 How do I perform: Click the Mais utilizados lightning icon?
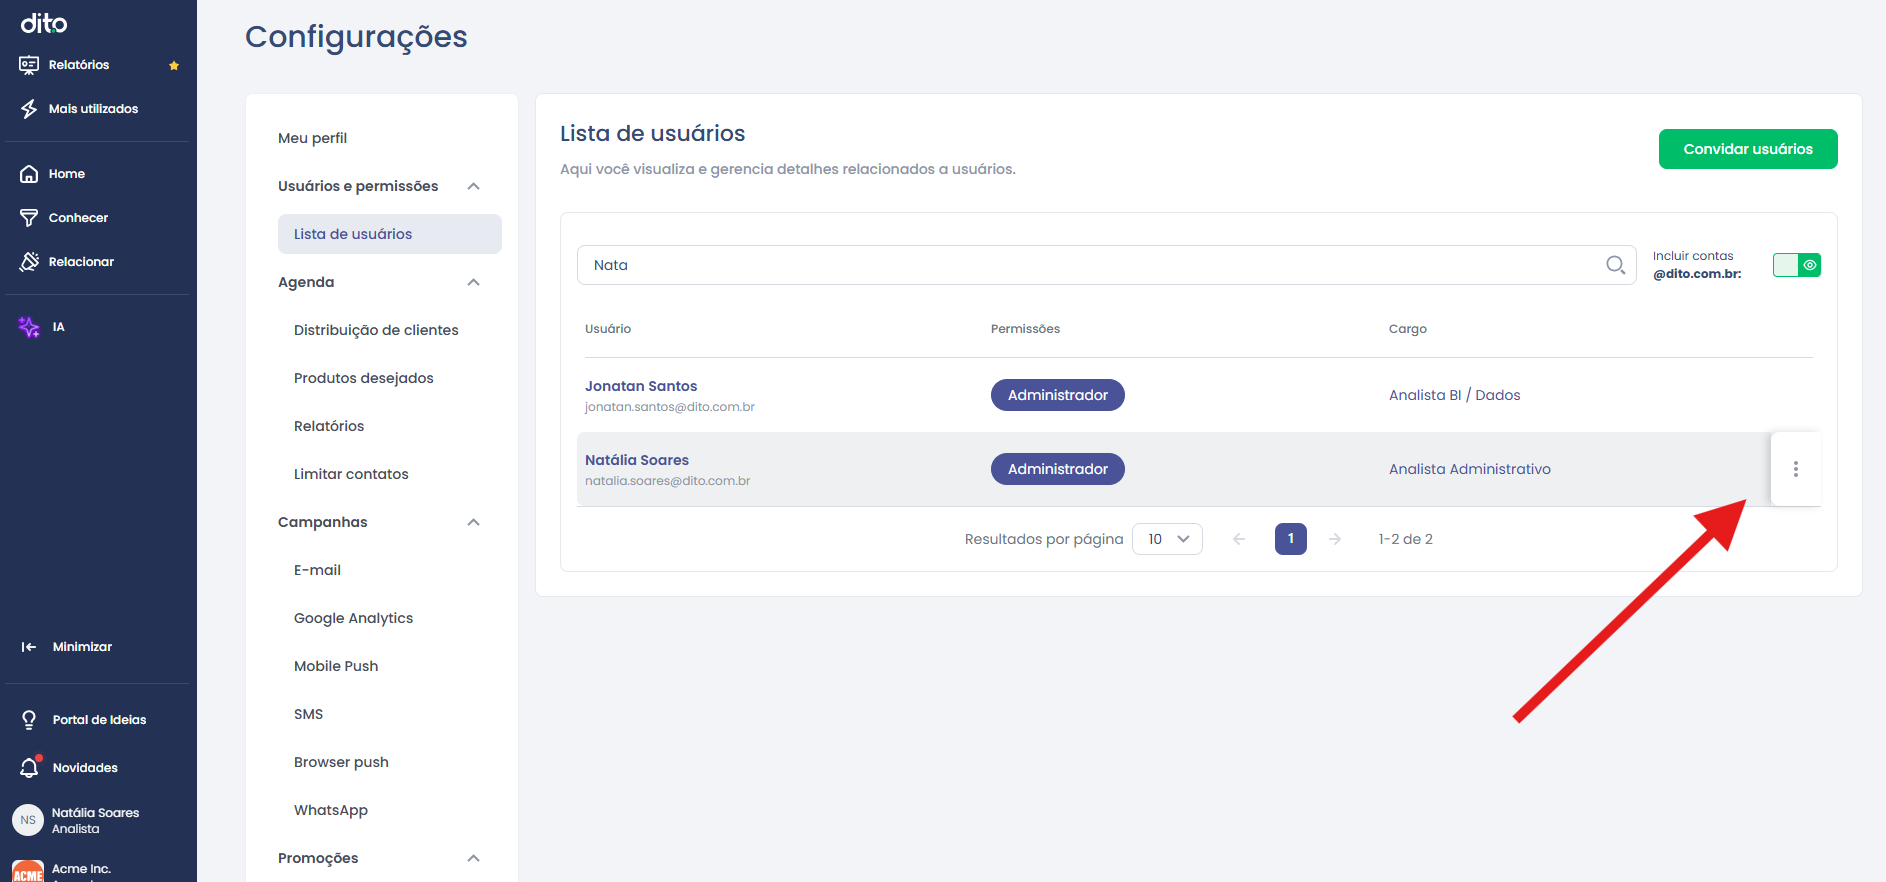click(x=29, y=109)
